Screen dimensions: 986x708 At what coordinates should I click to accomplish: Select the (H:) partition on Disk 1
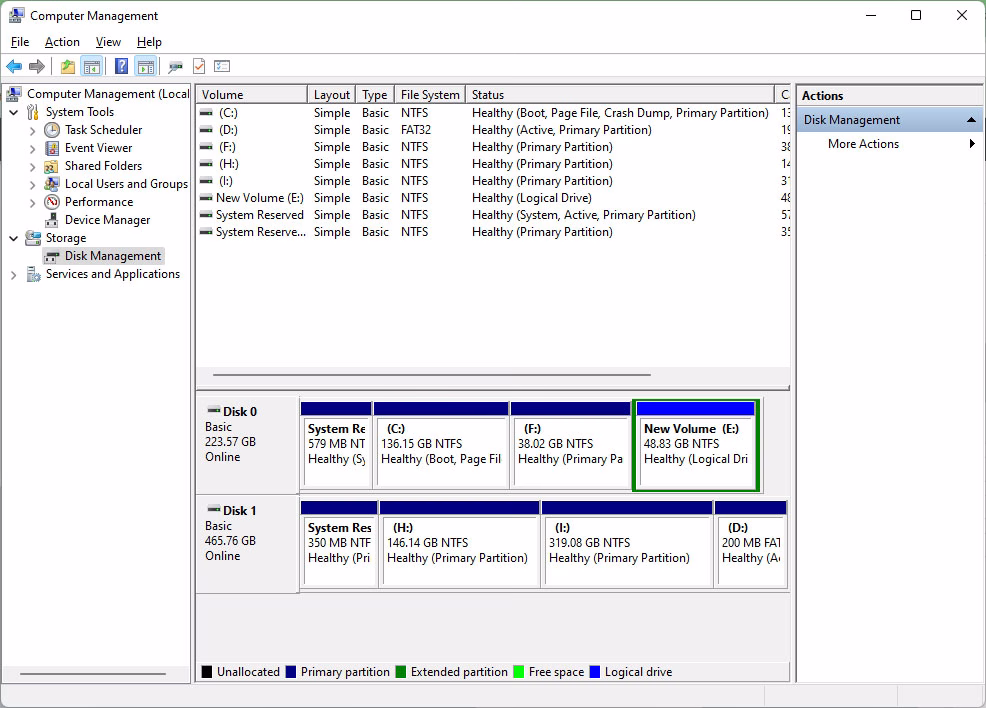[460, 544]
